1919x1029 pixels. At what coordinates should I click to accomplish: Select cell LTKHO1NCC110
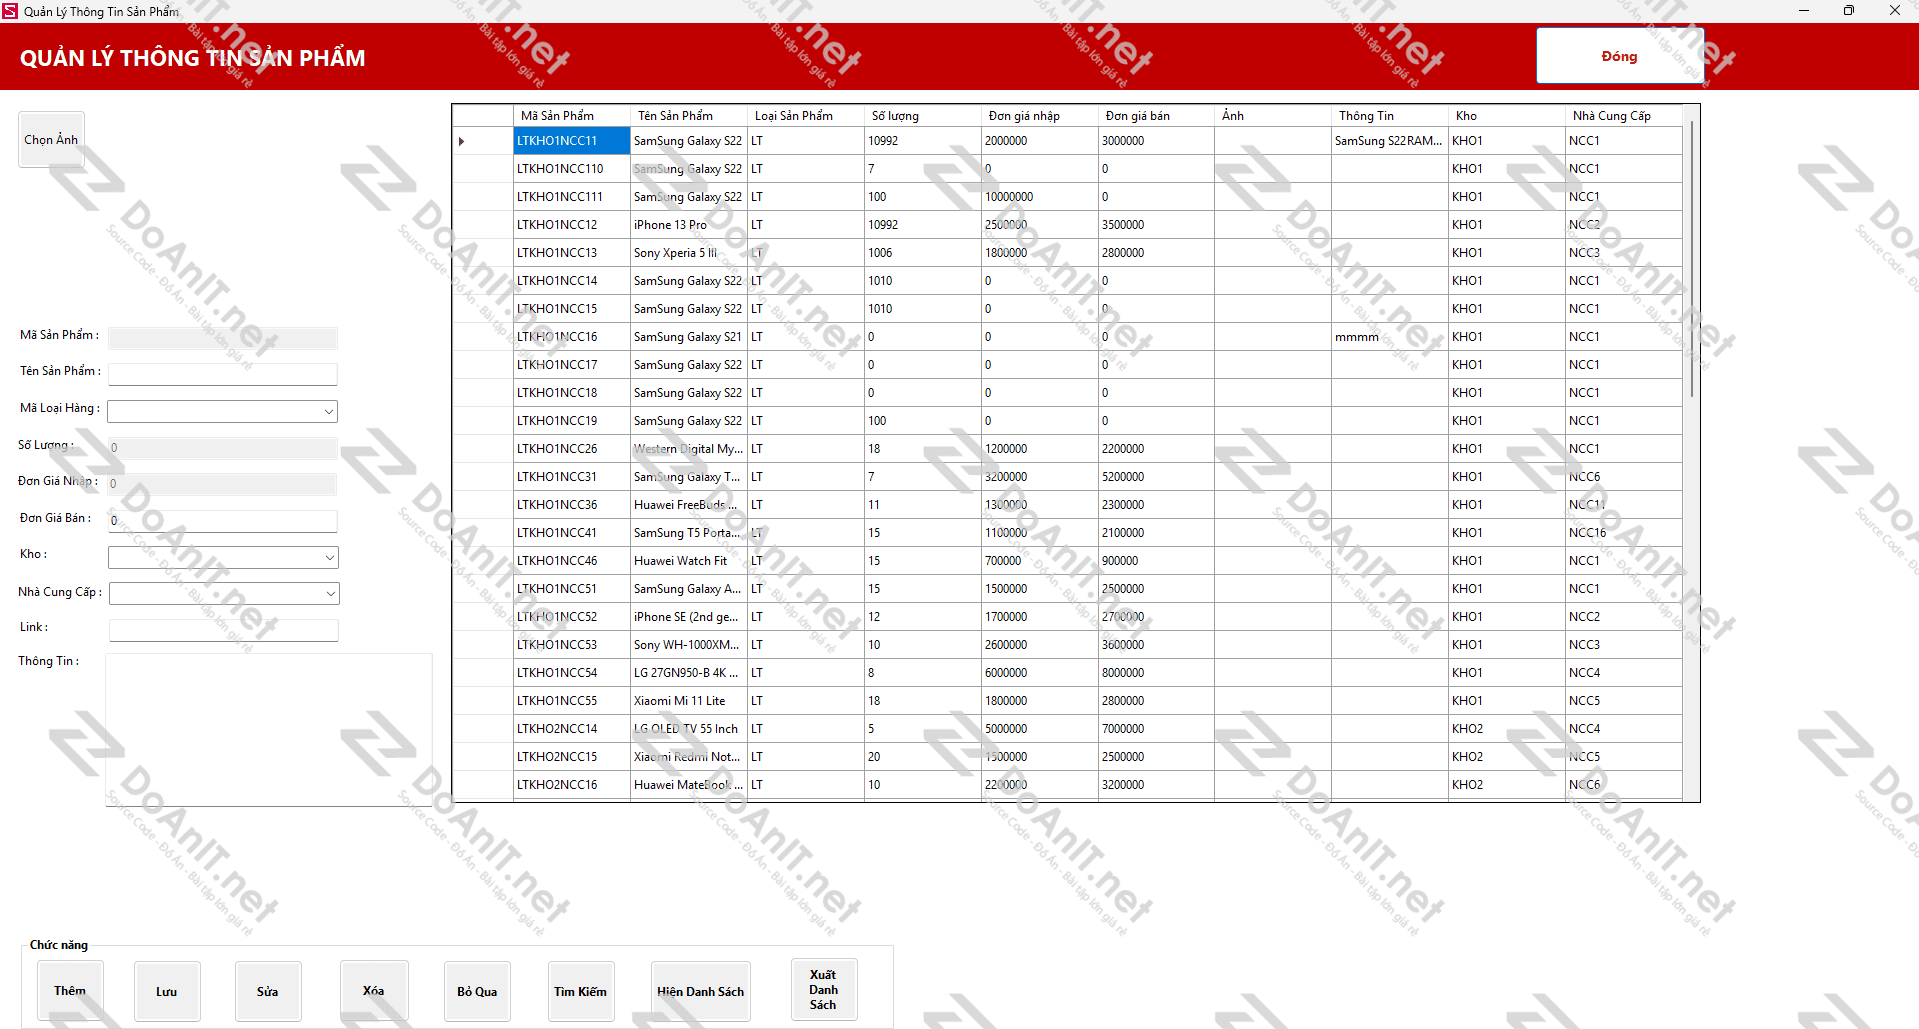(x=572, y=169)
